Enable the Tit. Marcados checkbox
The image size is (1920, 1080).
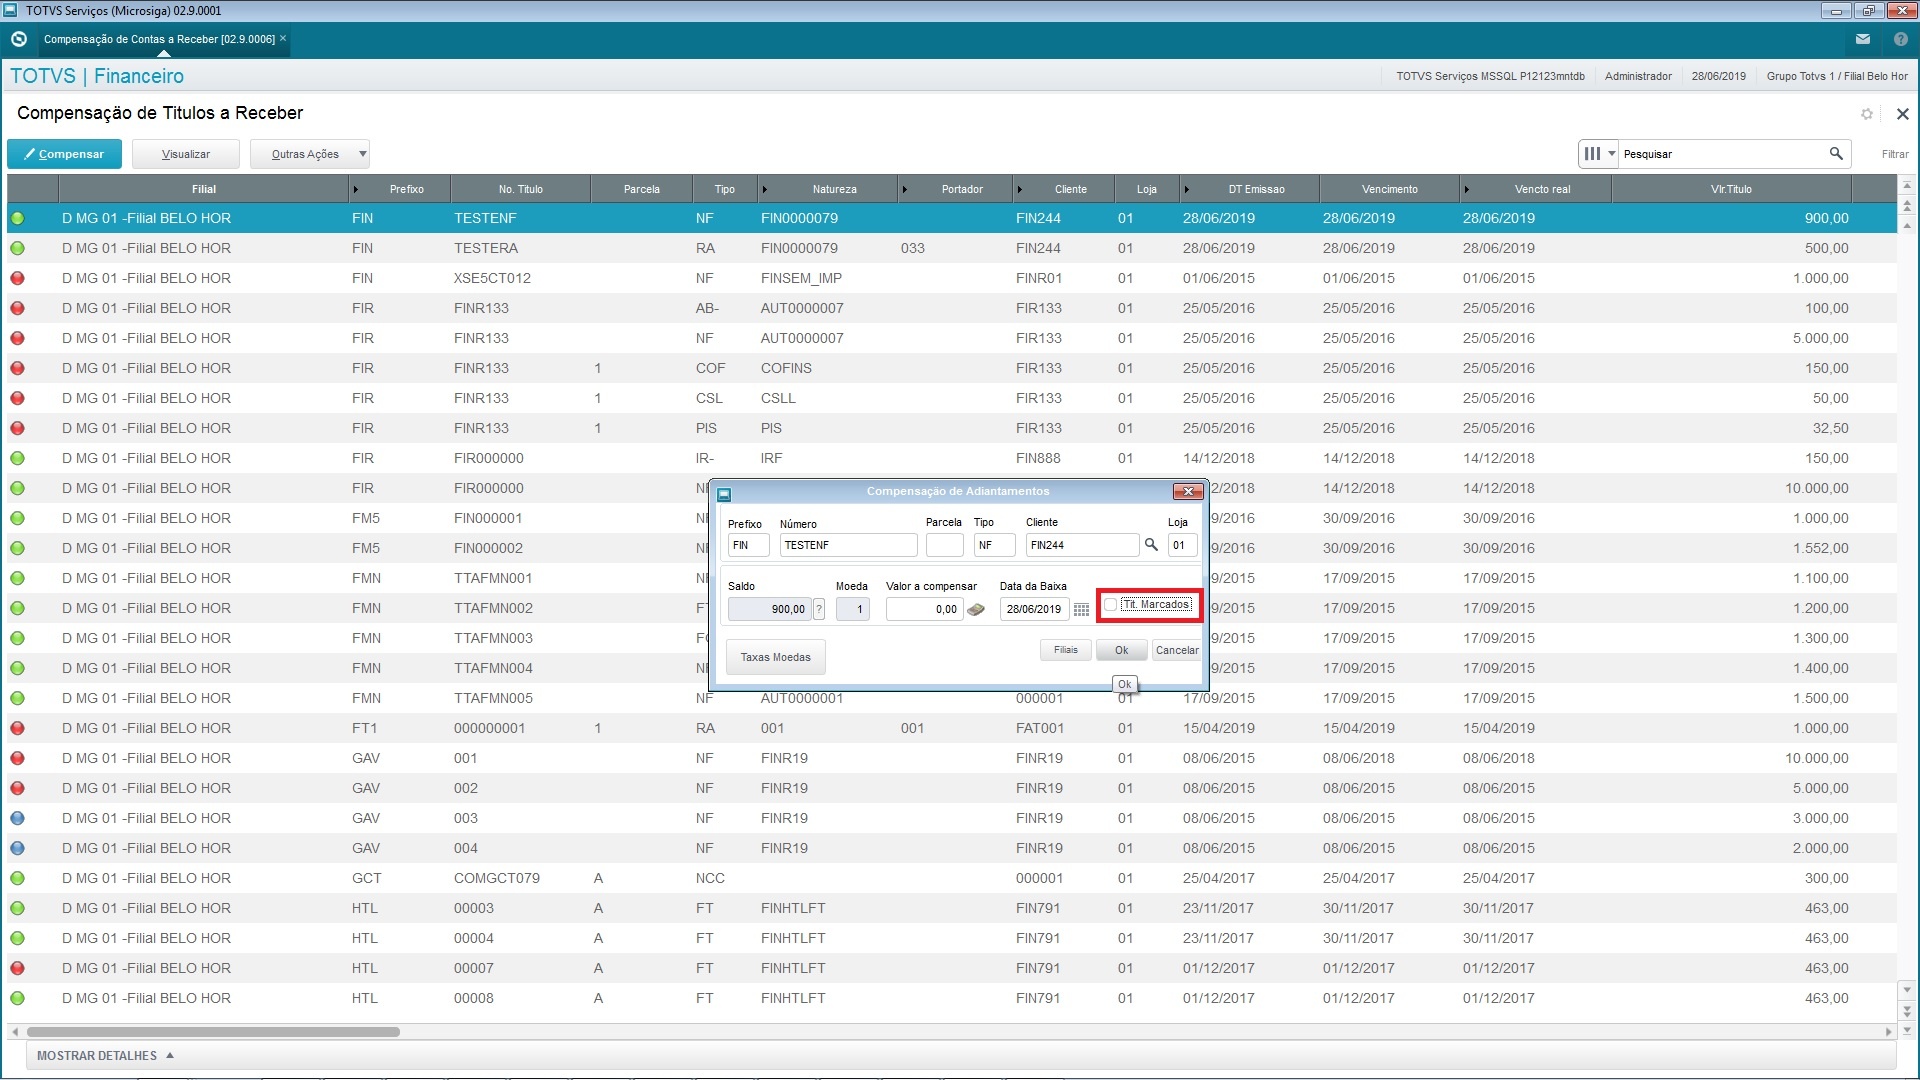(x=1111, y=605)
